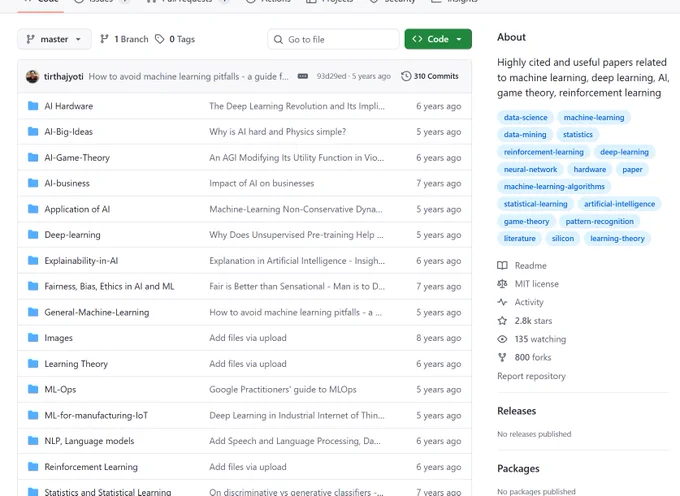Image resolution: width=680 pixels, height=496 pixels.
Task: Select the learning-theory topic tag
Action: pyautogui.click(x=617, y=238)
